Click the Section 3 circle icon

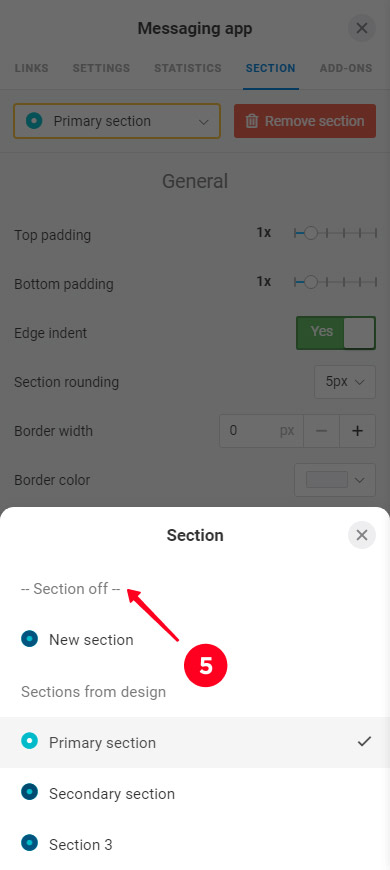point(29,844)
